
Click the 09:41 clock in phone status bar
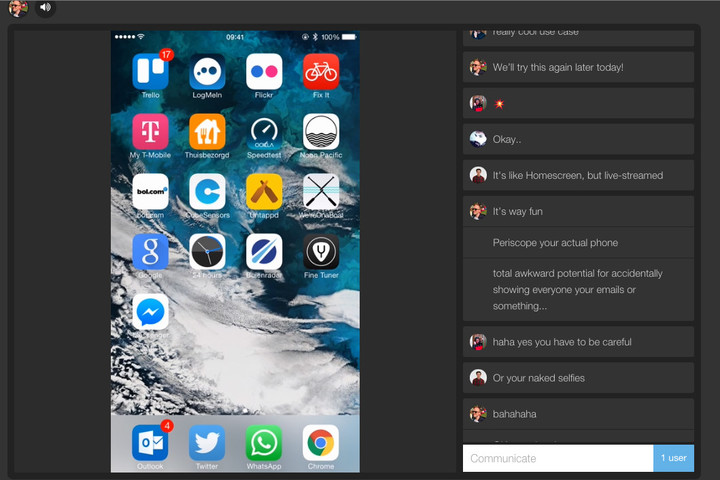tap(235, 37)
